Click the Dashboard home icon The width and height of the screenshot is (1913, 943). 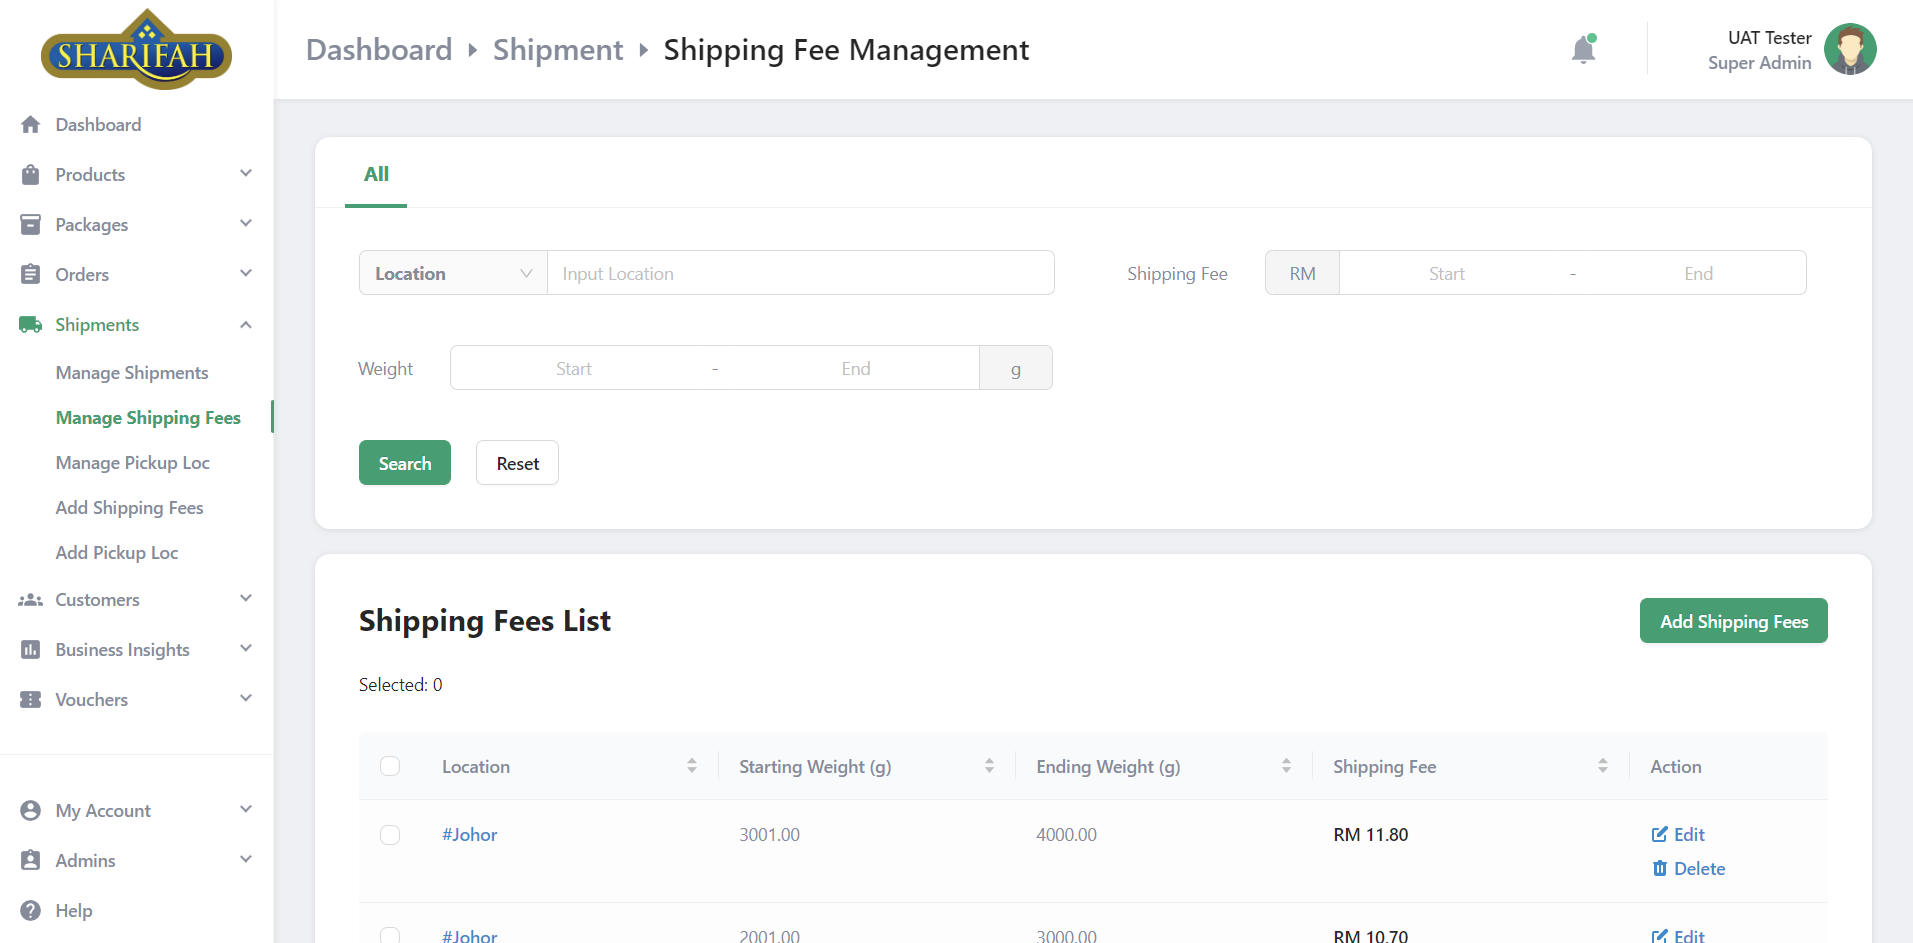(31, 125)
